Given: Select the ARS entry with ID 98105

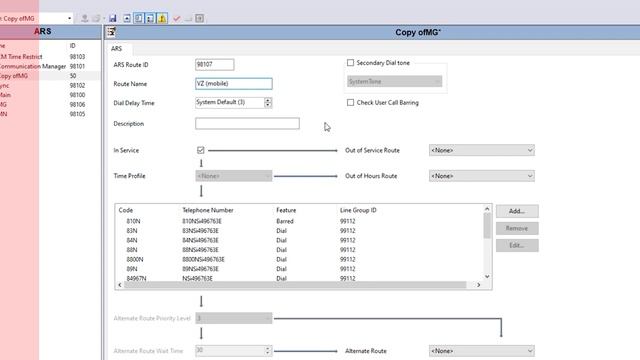Looking at the screenshot, I should click(x=49, y=114).
